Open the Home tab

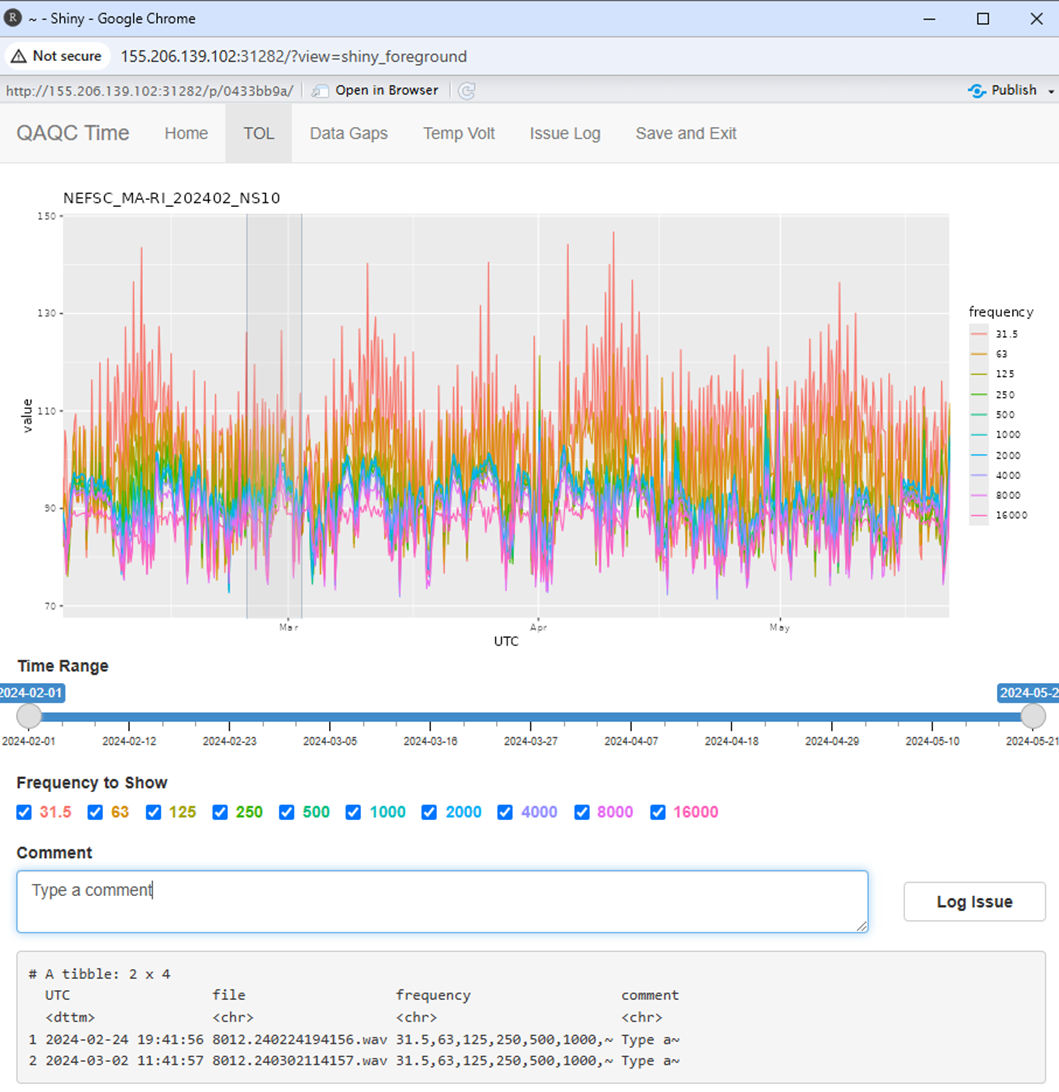186,133
